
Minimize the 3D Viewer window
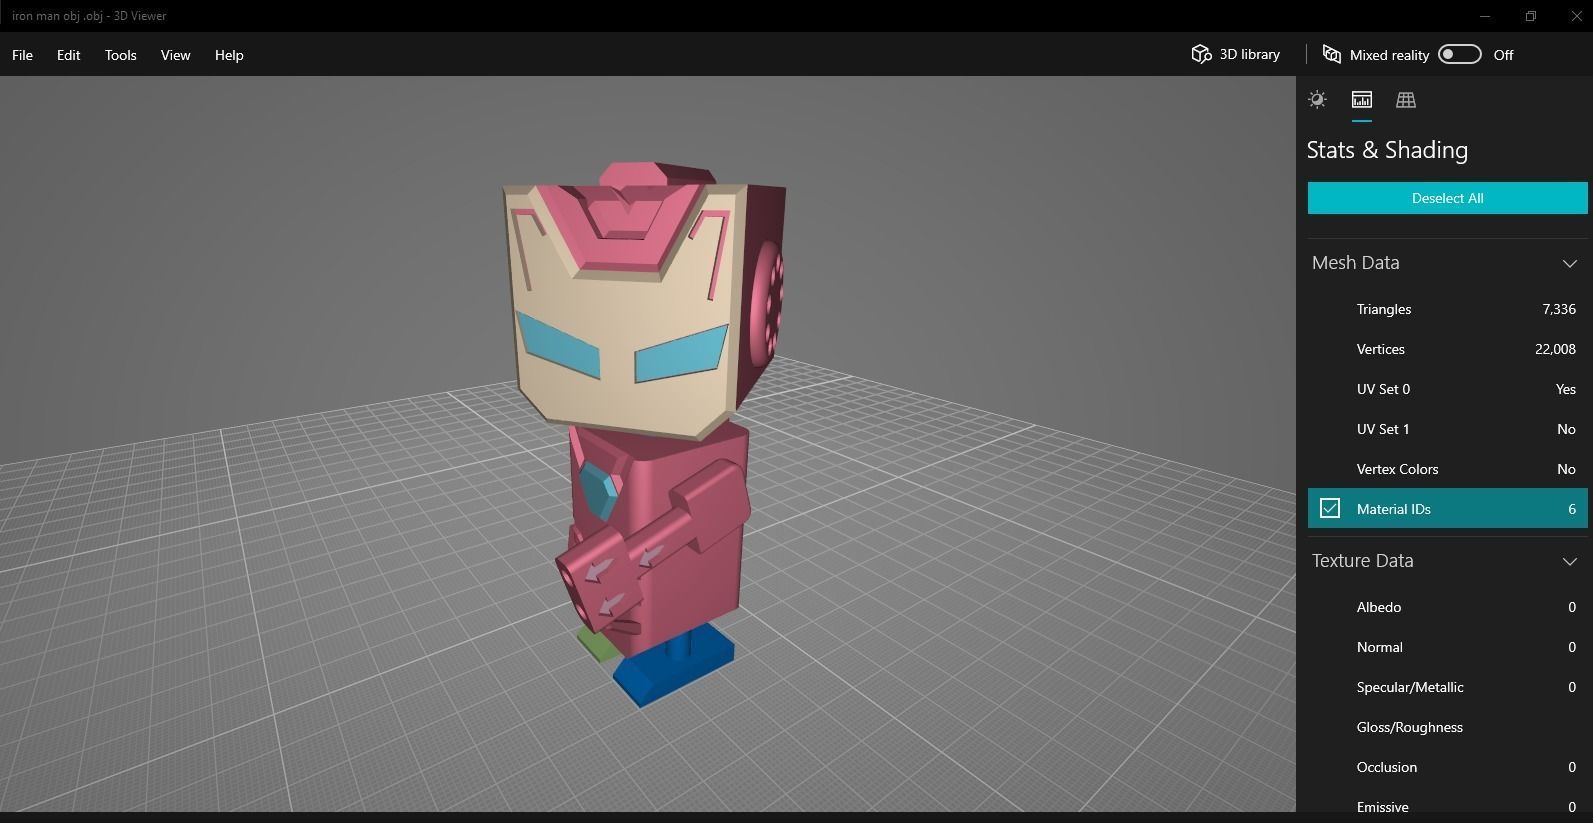pyautogui.click(x=1485, y=16)
